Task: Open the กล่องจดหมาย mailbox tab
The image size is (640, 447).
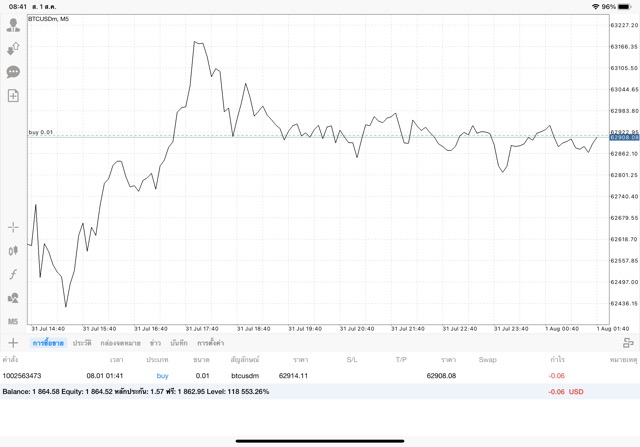Action: click(120, 343)
